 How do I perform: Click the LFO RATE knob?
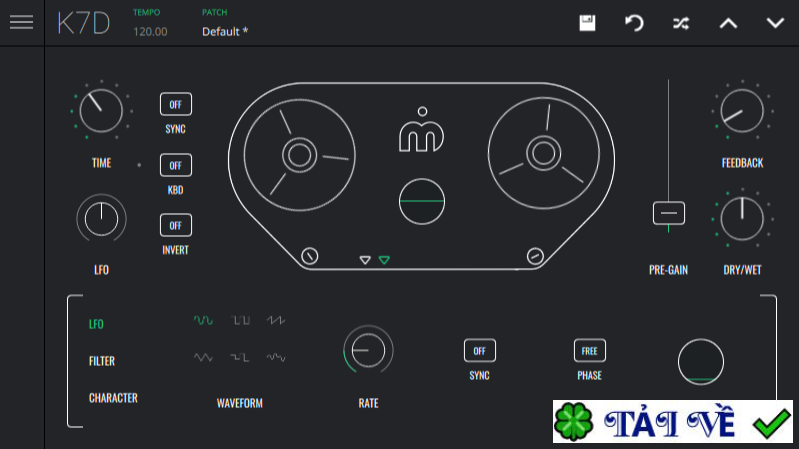tap(368, 351)
